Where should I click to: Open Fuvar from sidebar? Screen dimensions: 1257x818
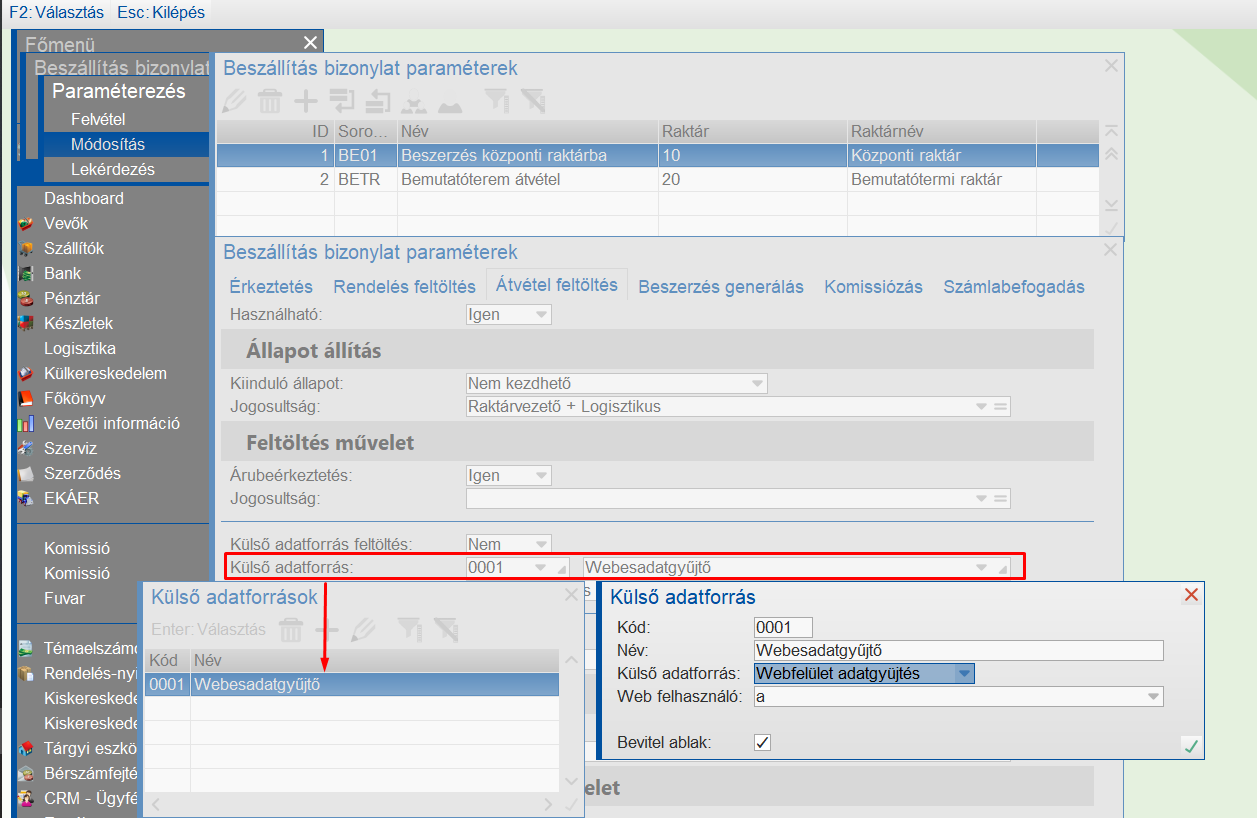[x=65, y=598]
